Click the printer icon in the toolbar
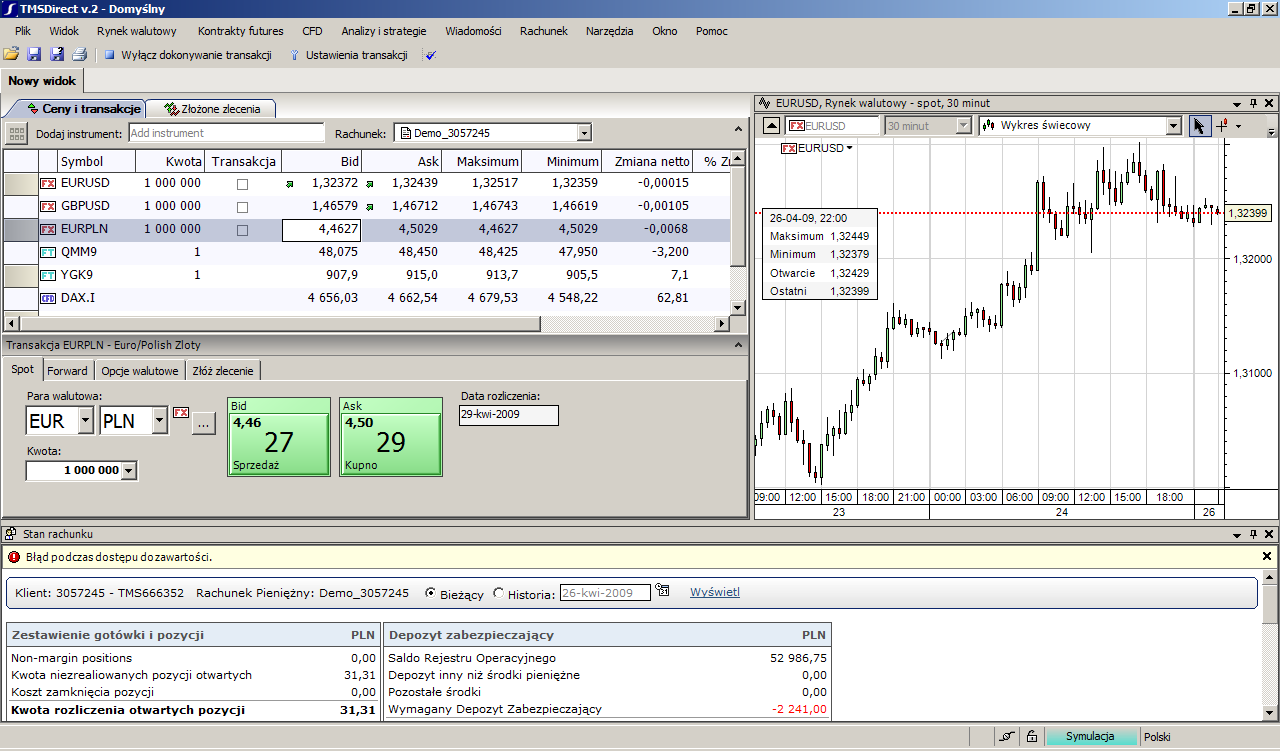Image resolution: width=1280 pixels, height=751 pixels. coord(79,55)
